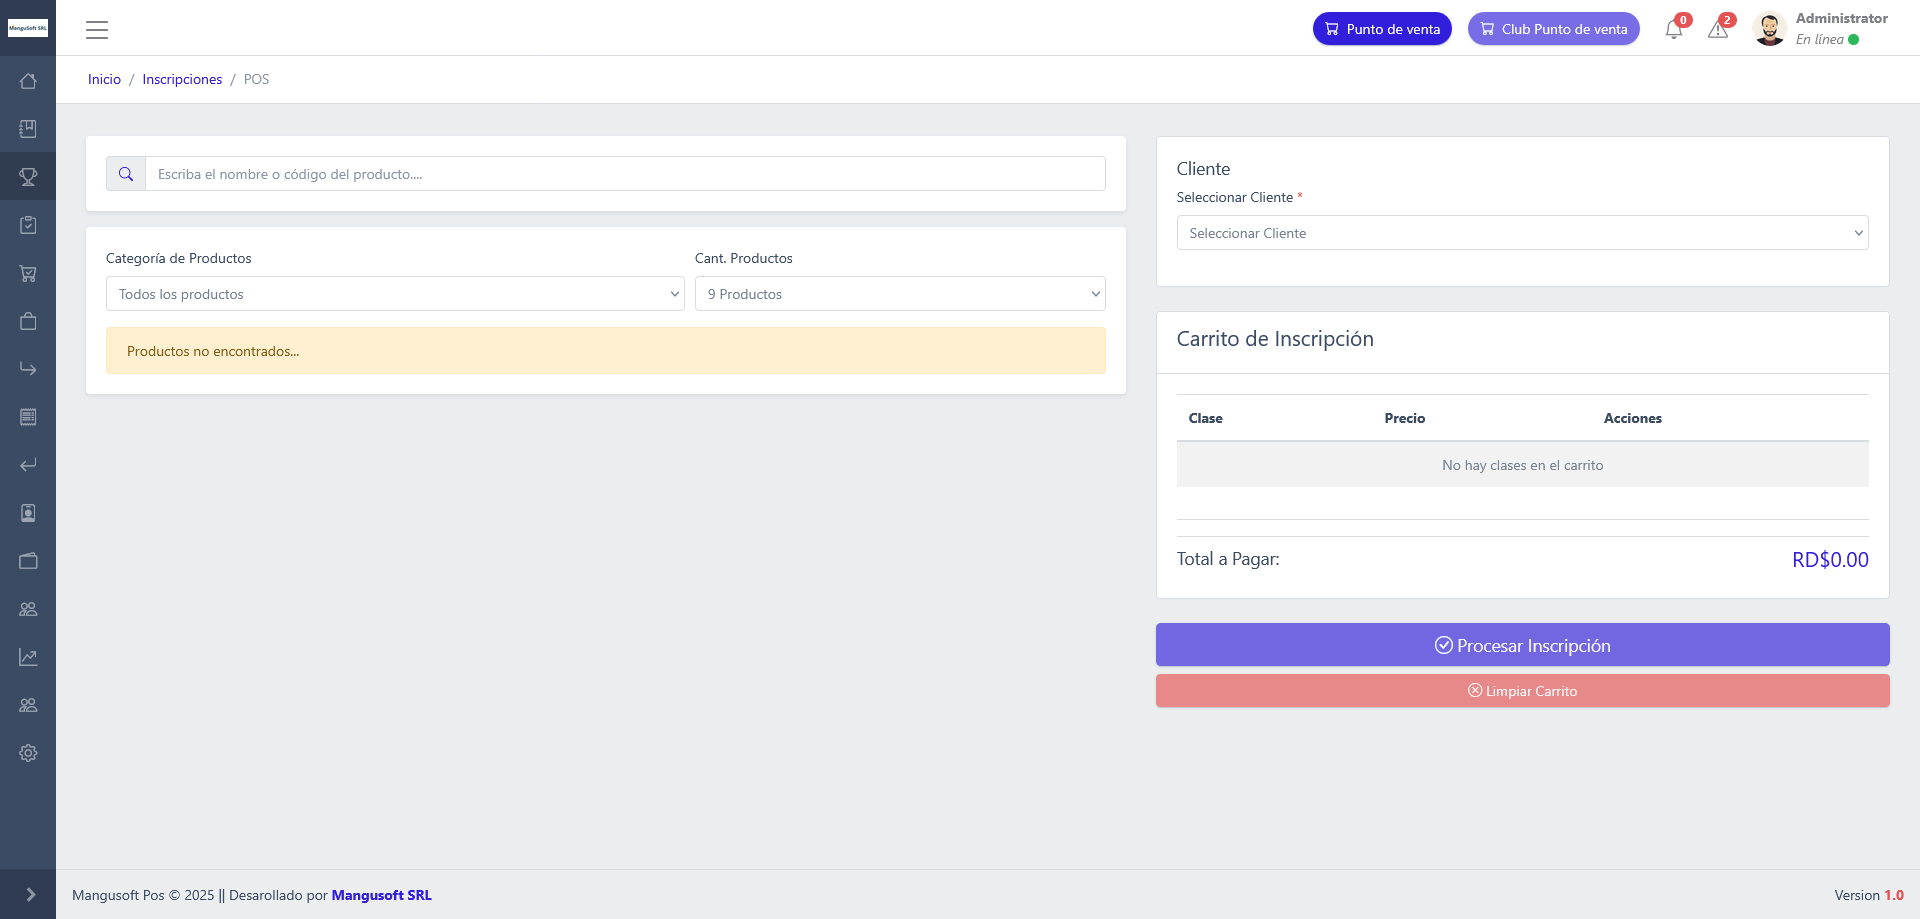This screenshot has height=919, width=1920.
Task: Click the Procesar Inscripción button
Action: point(1522,645)
